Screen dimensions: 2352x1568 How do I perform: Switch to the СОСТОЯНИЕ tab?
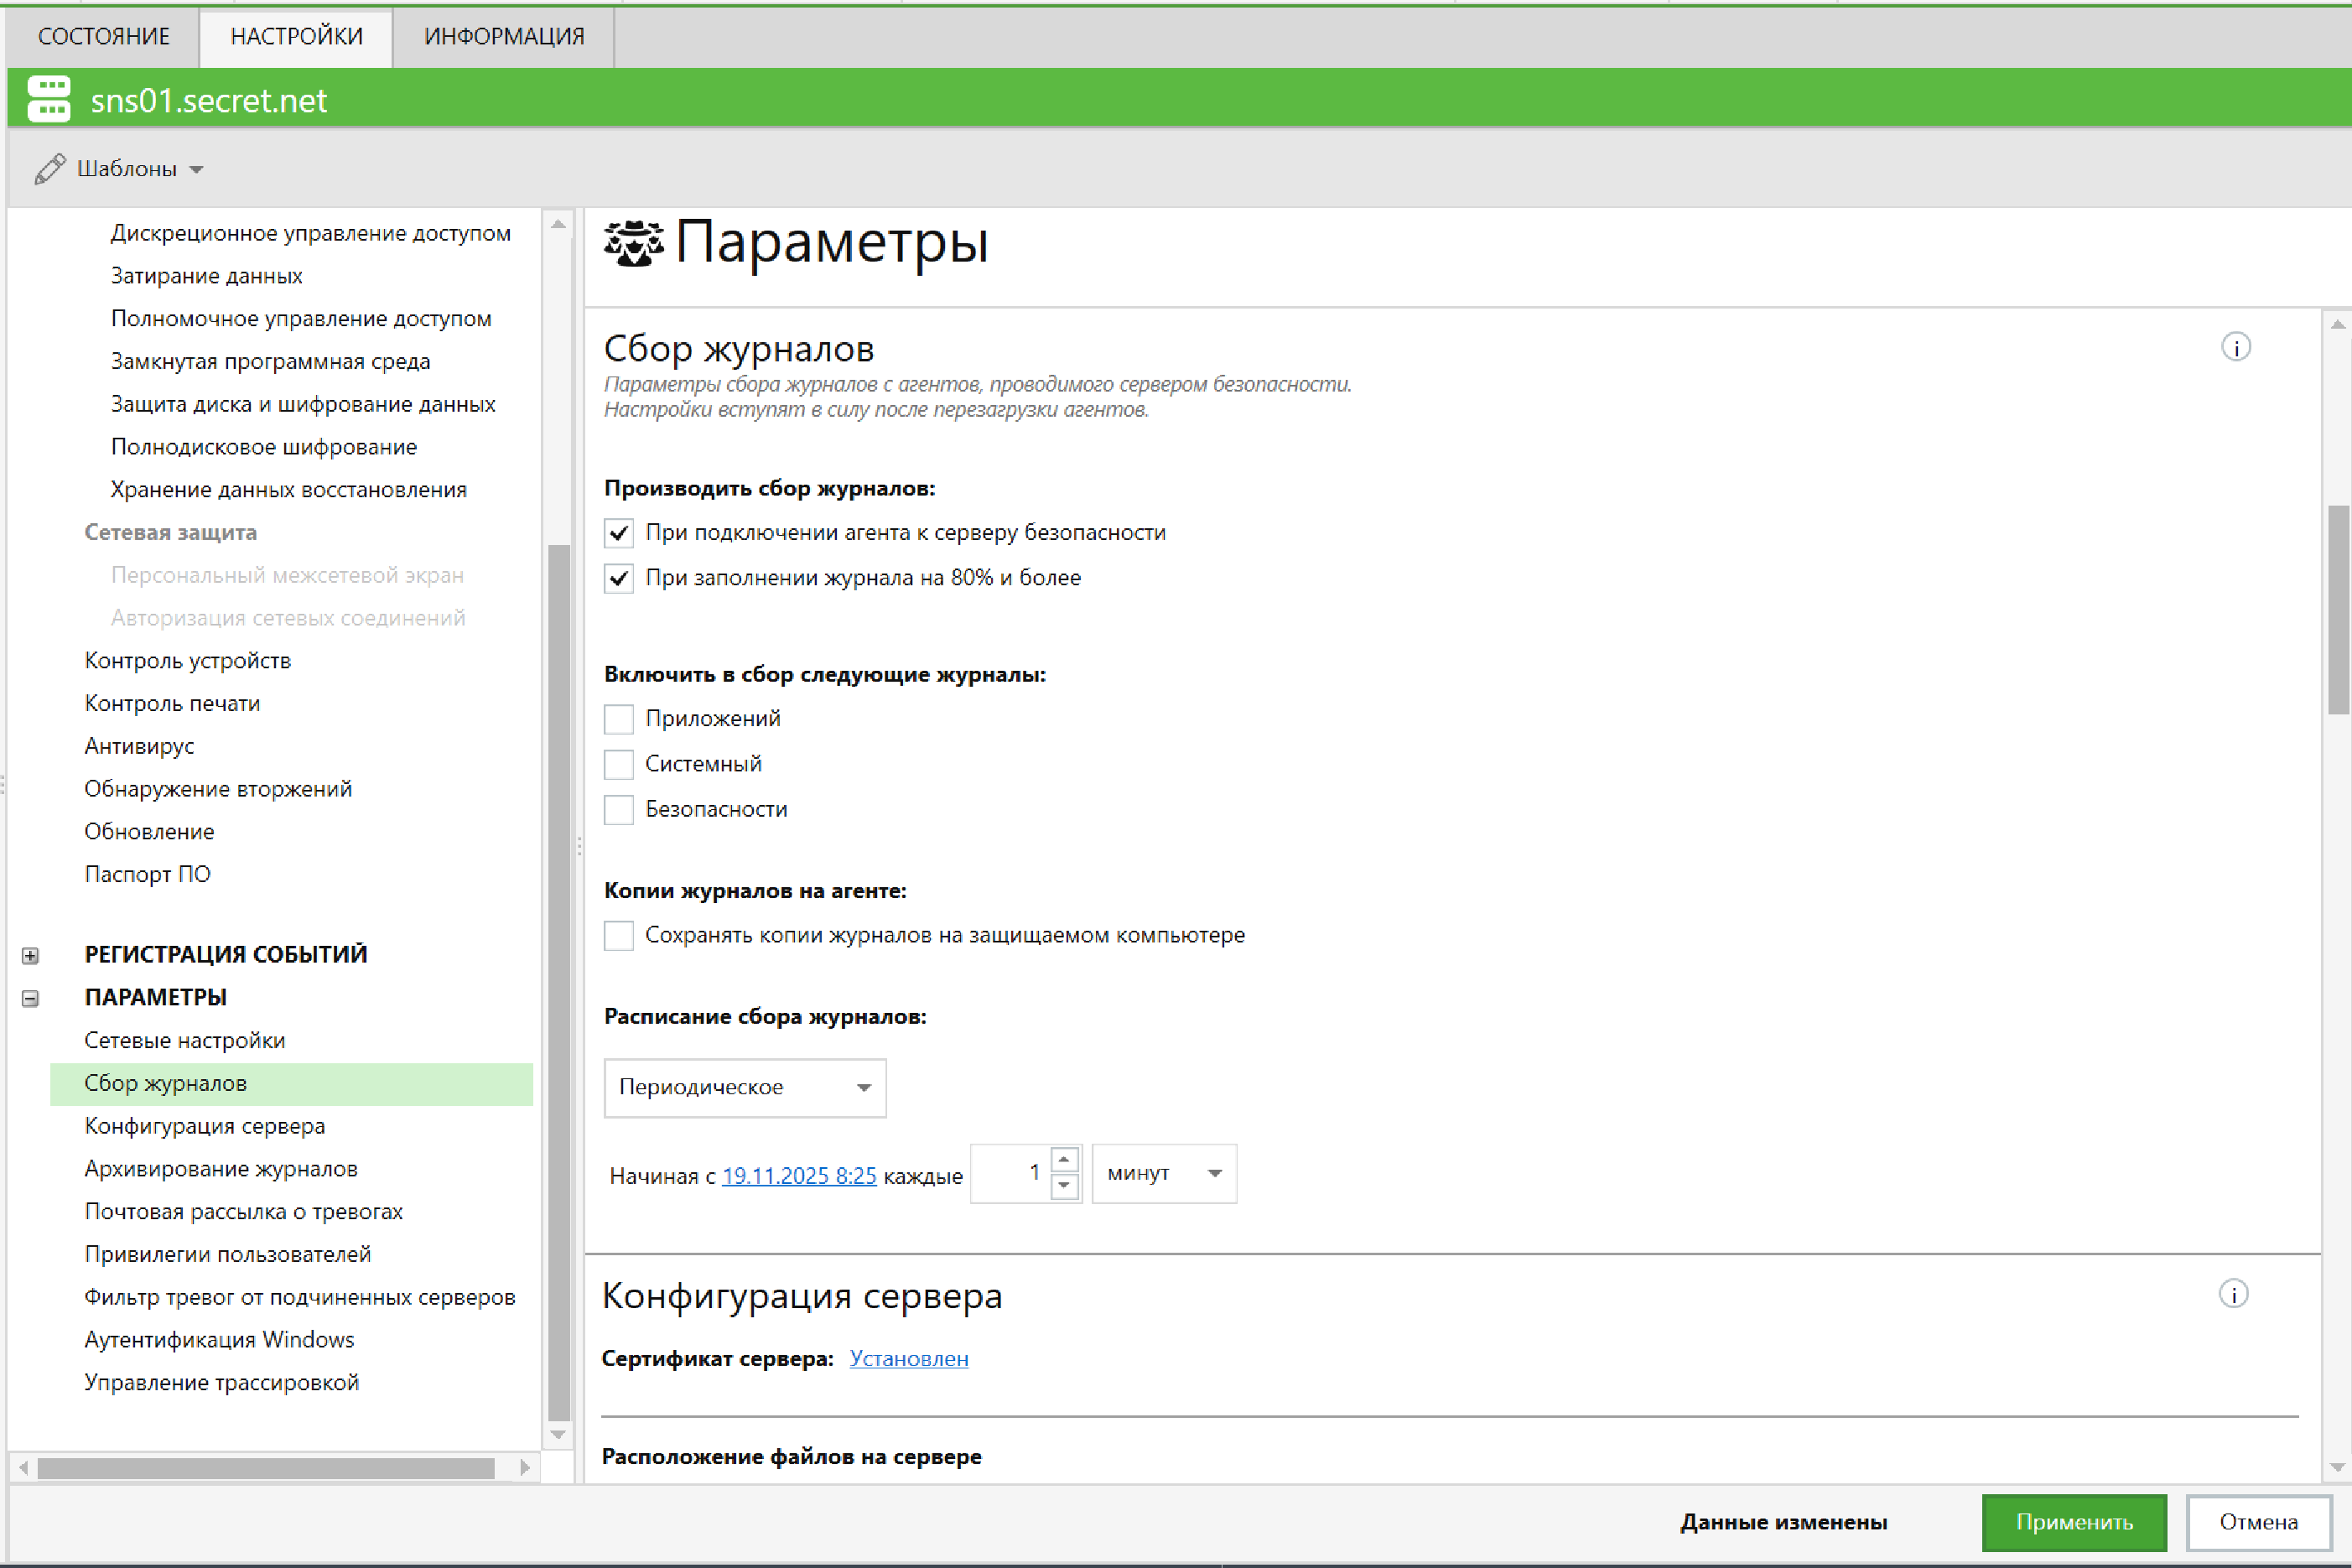pos(103,37)
